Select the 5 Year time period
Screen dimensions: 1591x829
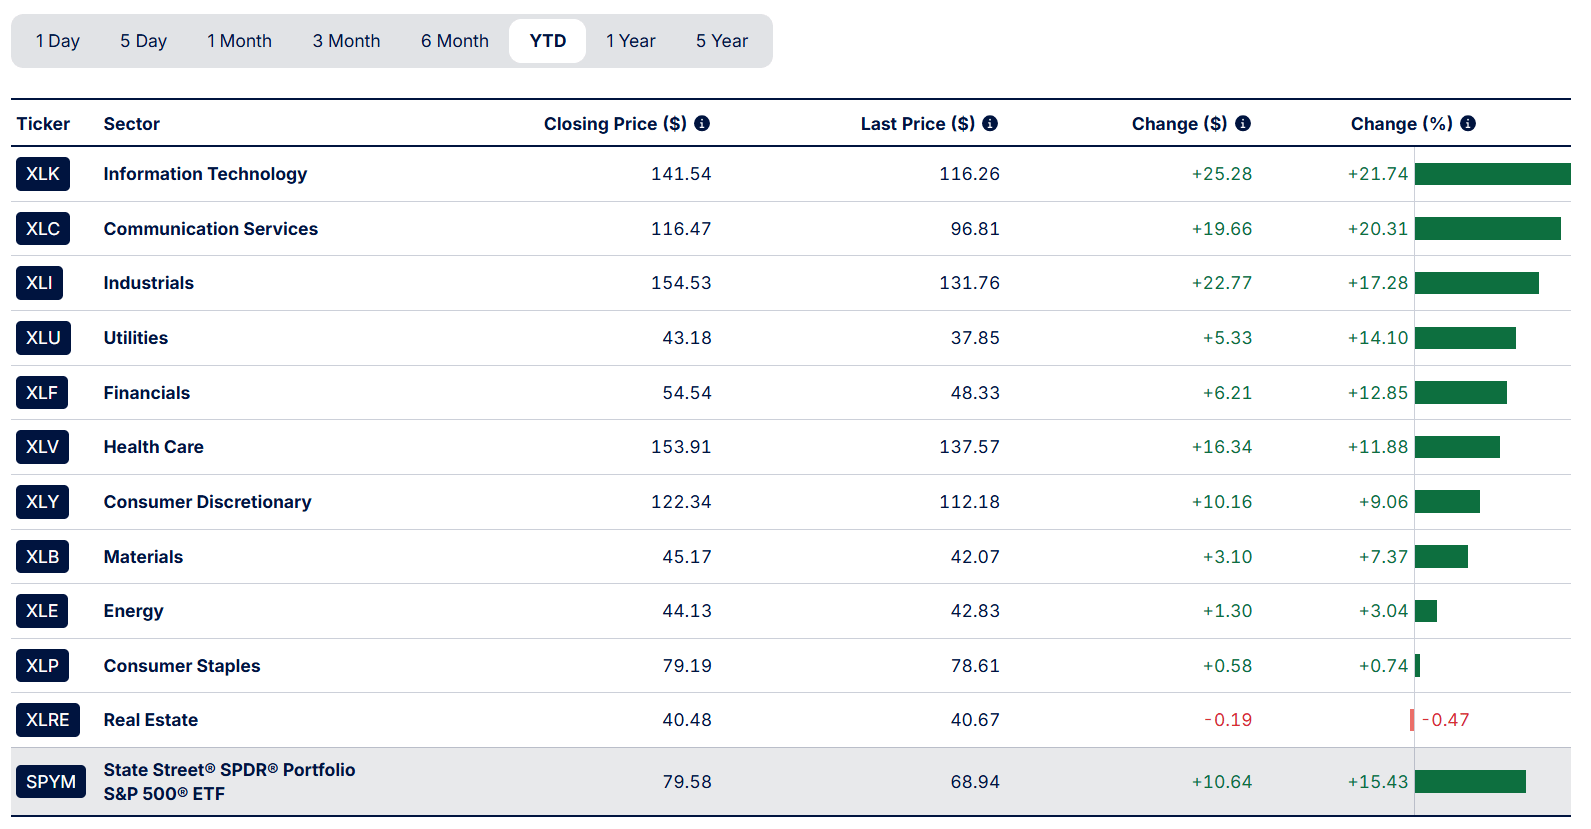(x=721, y=41)
